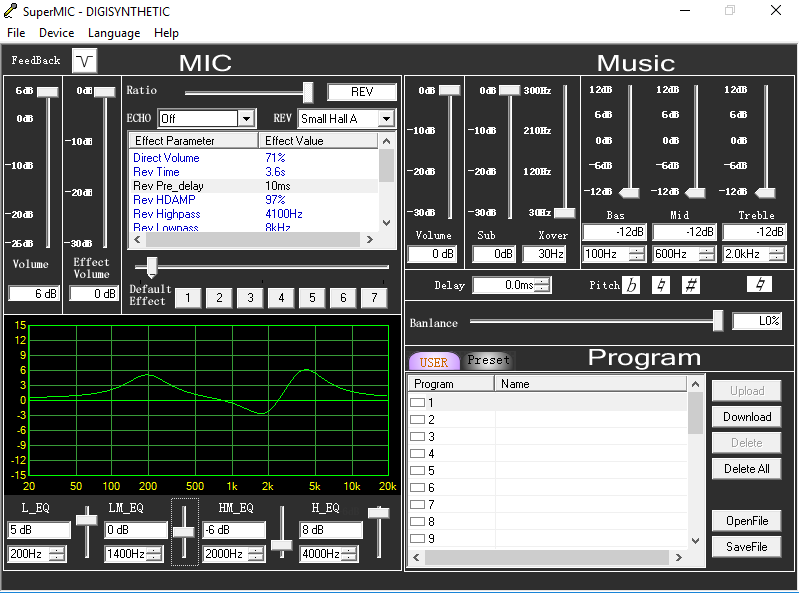799x593 pixels.
Task: Click the Banlance slider handle
Action: [x=717, y=320]
